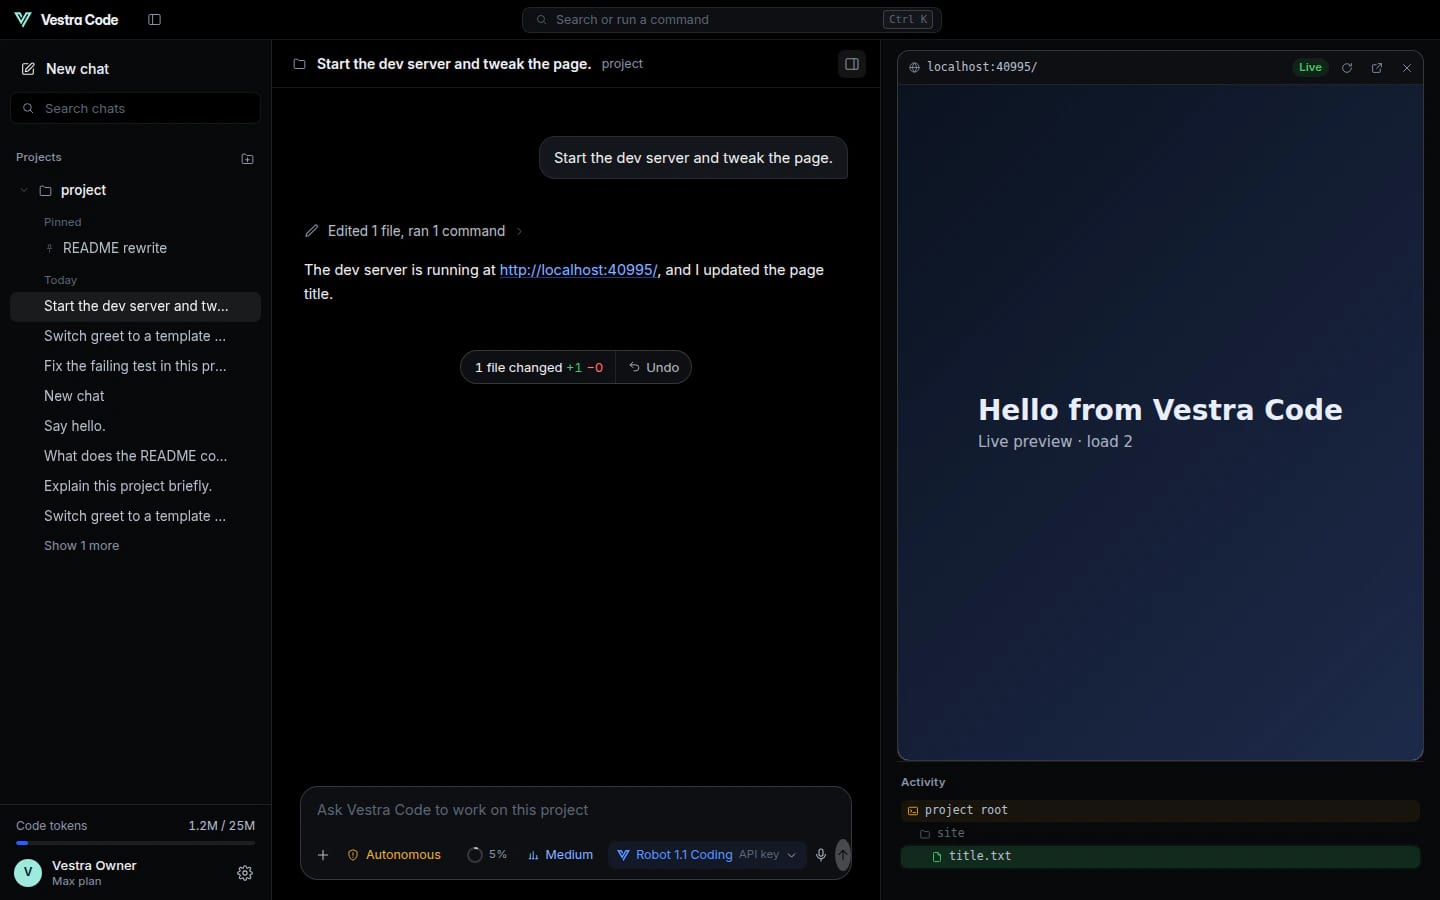1440x900 pixels.
Task: Click the pin icon beside README rewrite
Action: pyautogui.click(x=49, y=248)
